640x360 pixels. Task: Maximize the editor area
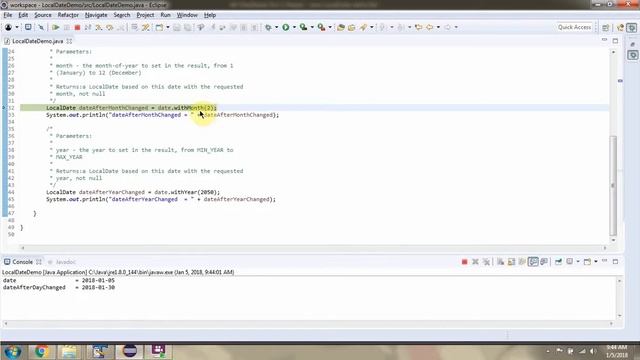tap(615, 41)
